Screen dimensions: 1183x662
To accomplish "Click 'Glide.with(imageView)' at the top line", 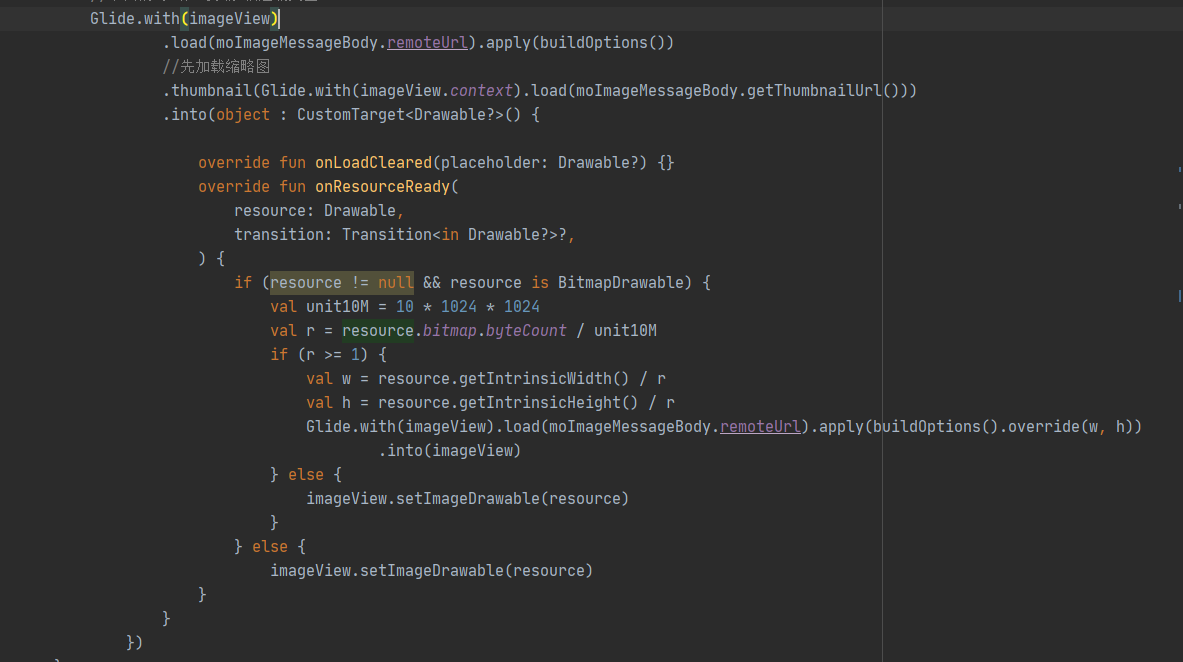I will pyautogui.click(x=184, y=18).
